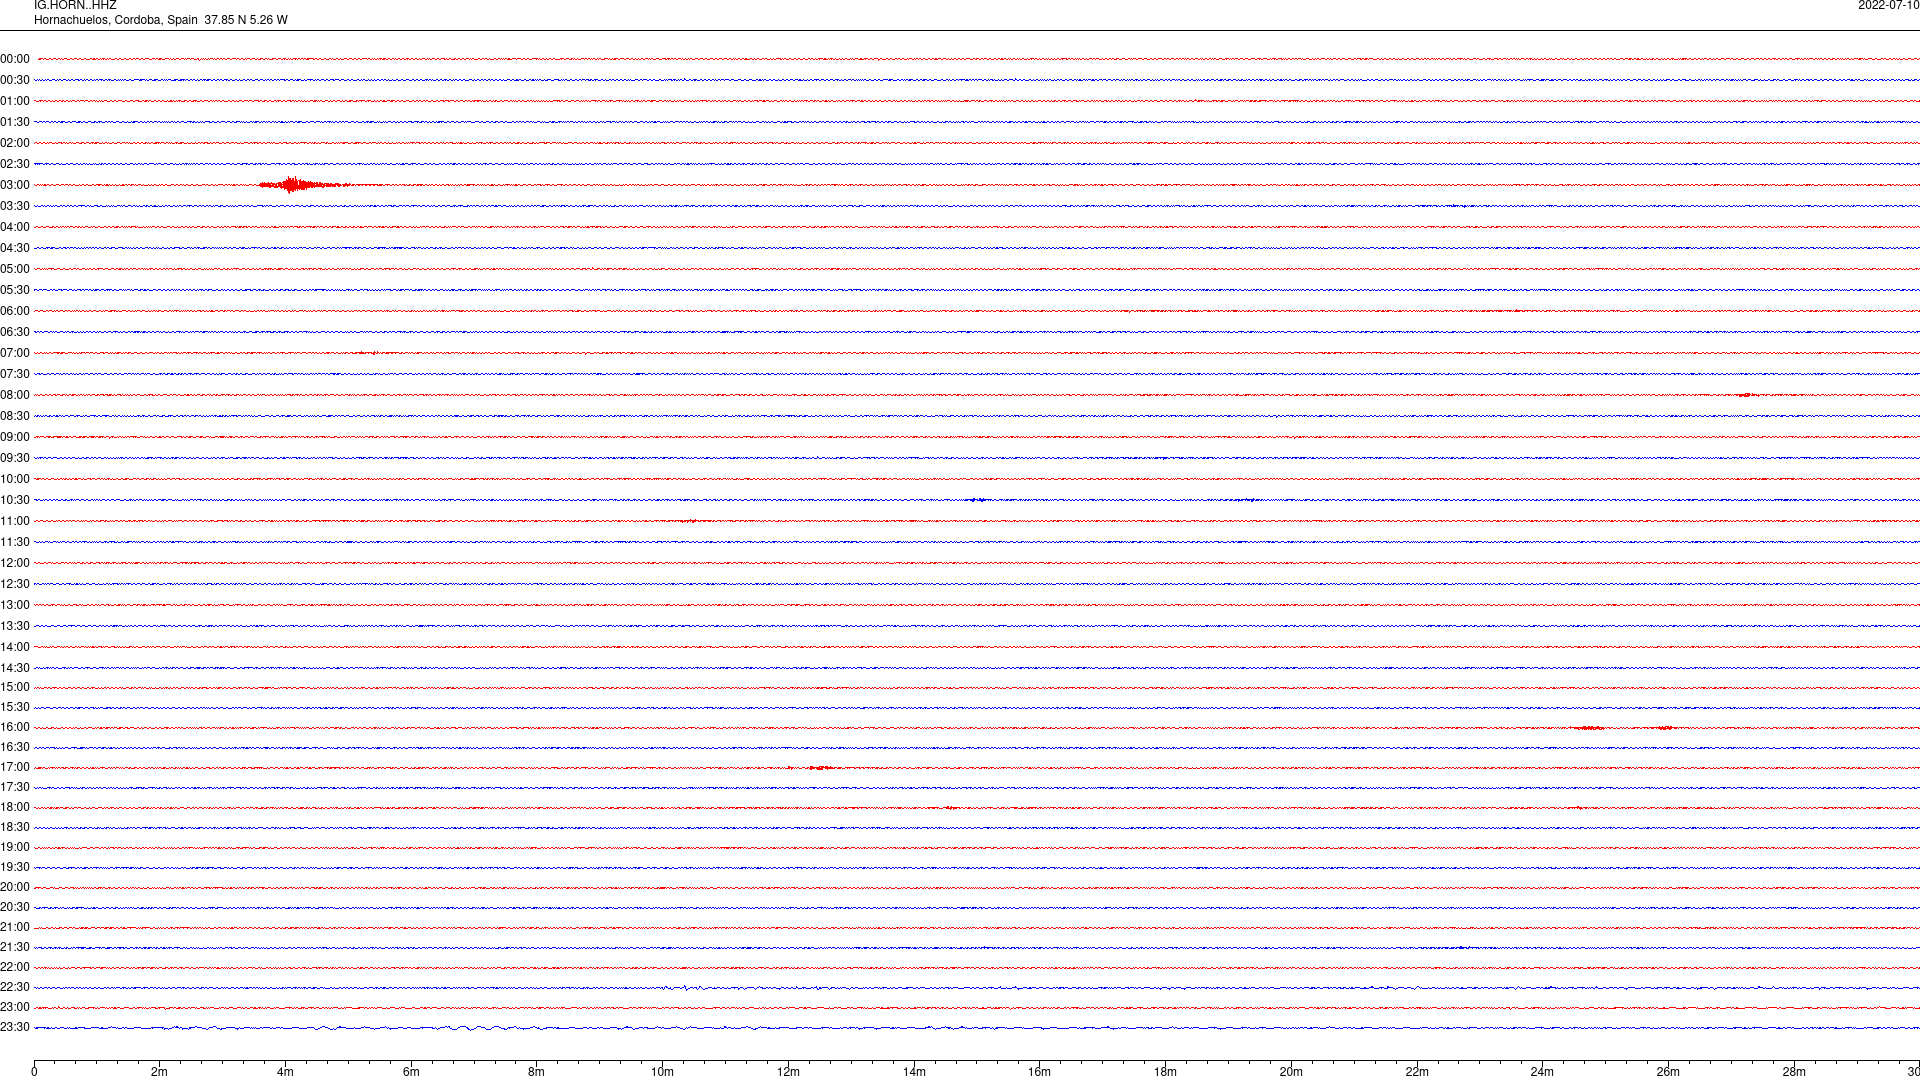
Task: Click the 22:30 trace time label
Action: pyautogui.click(x=15, y=987)
